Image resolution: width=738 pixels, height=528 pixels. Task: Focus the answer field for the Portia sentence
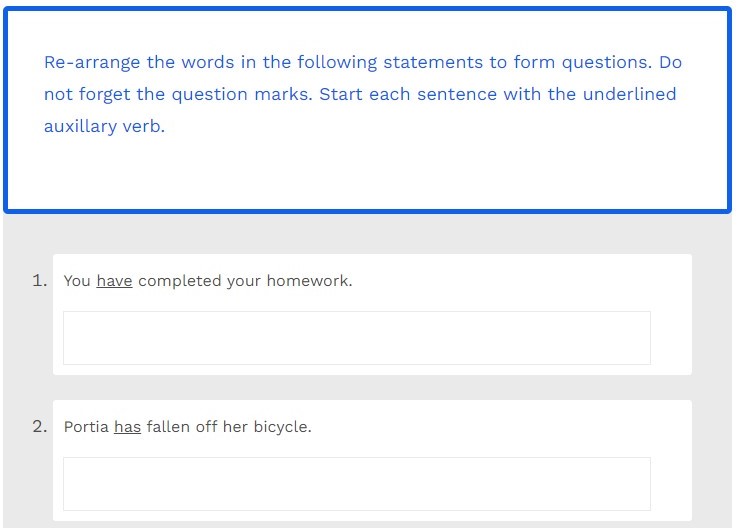coord(356,484)
